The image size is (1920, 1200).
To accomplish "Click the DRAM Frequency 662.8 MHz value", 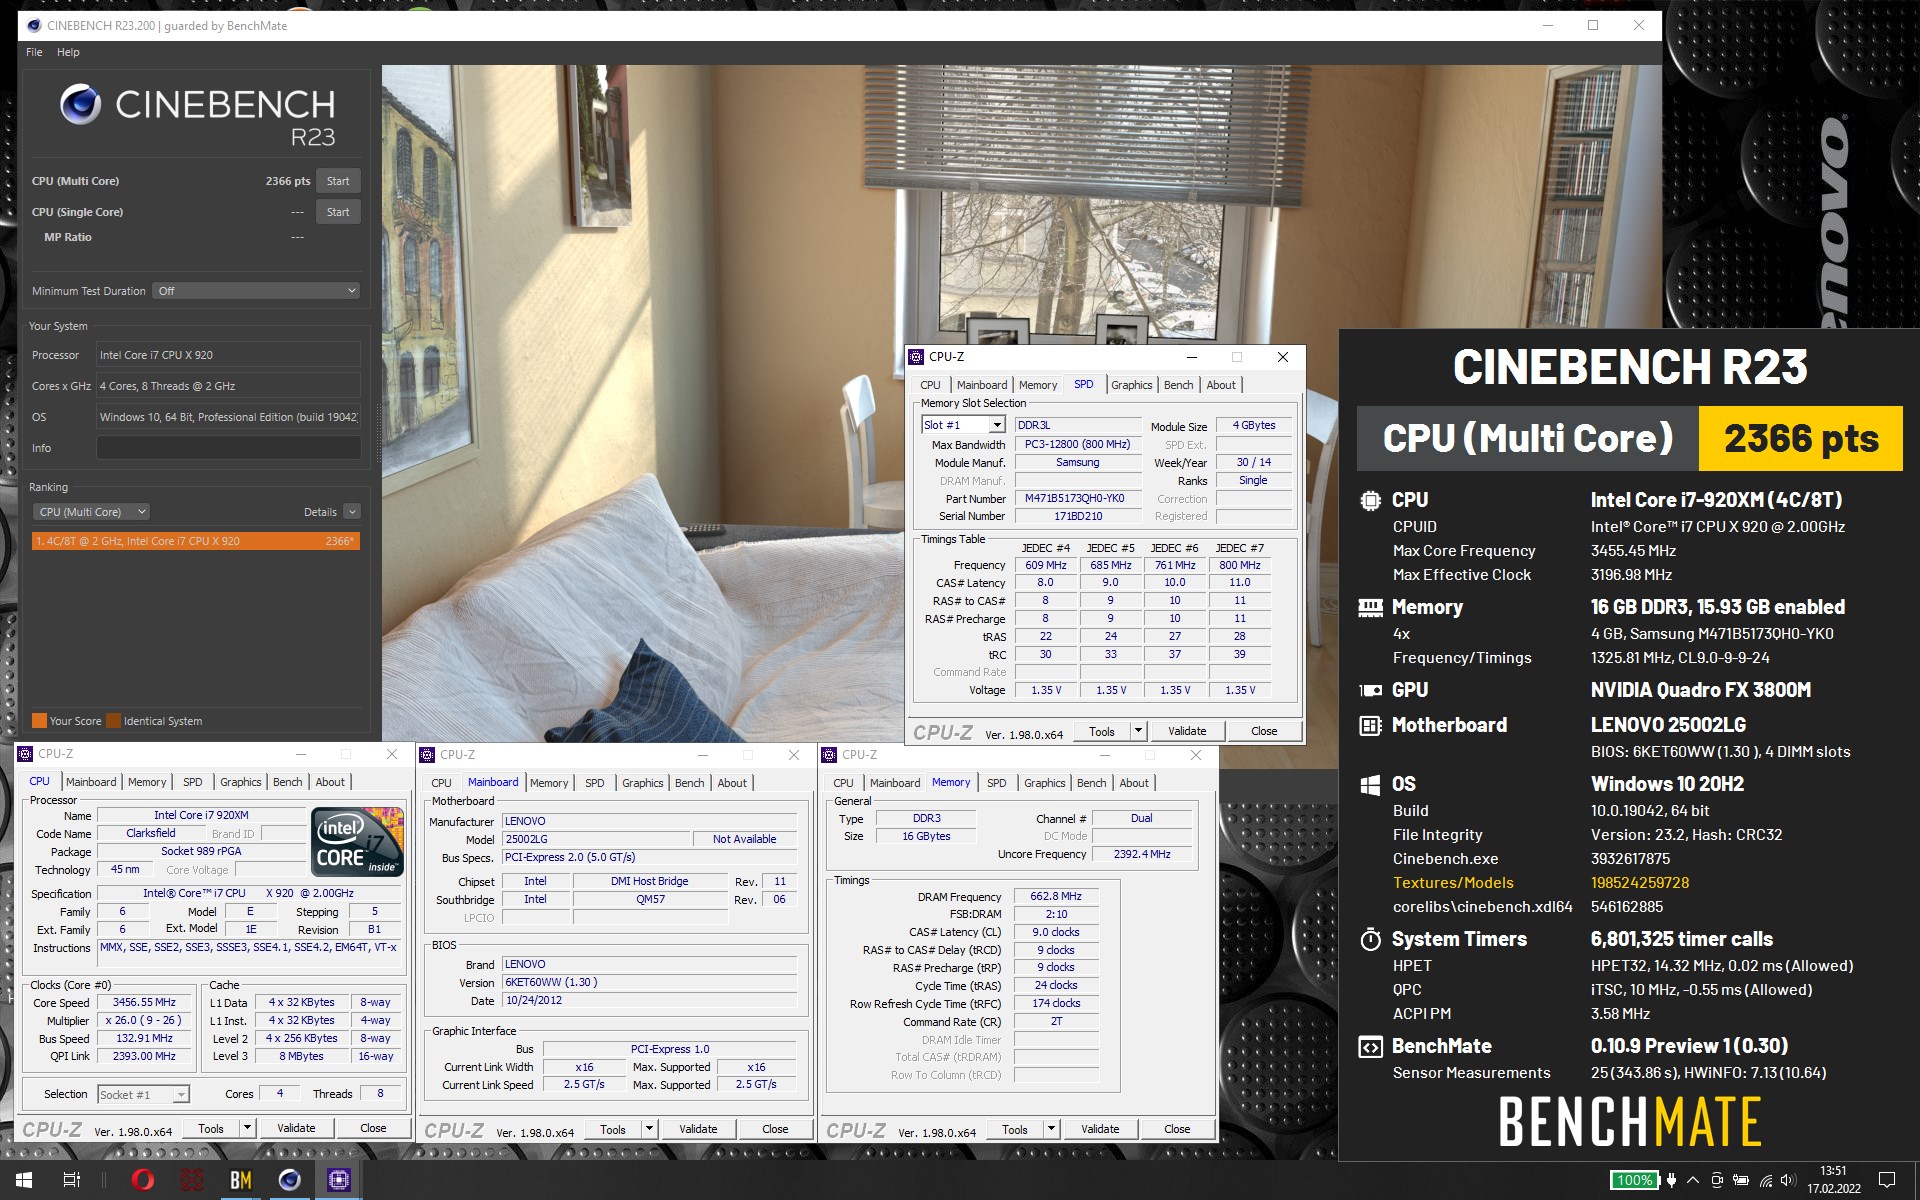I will [1056, 897].
